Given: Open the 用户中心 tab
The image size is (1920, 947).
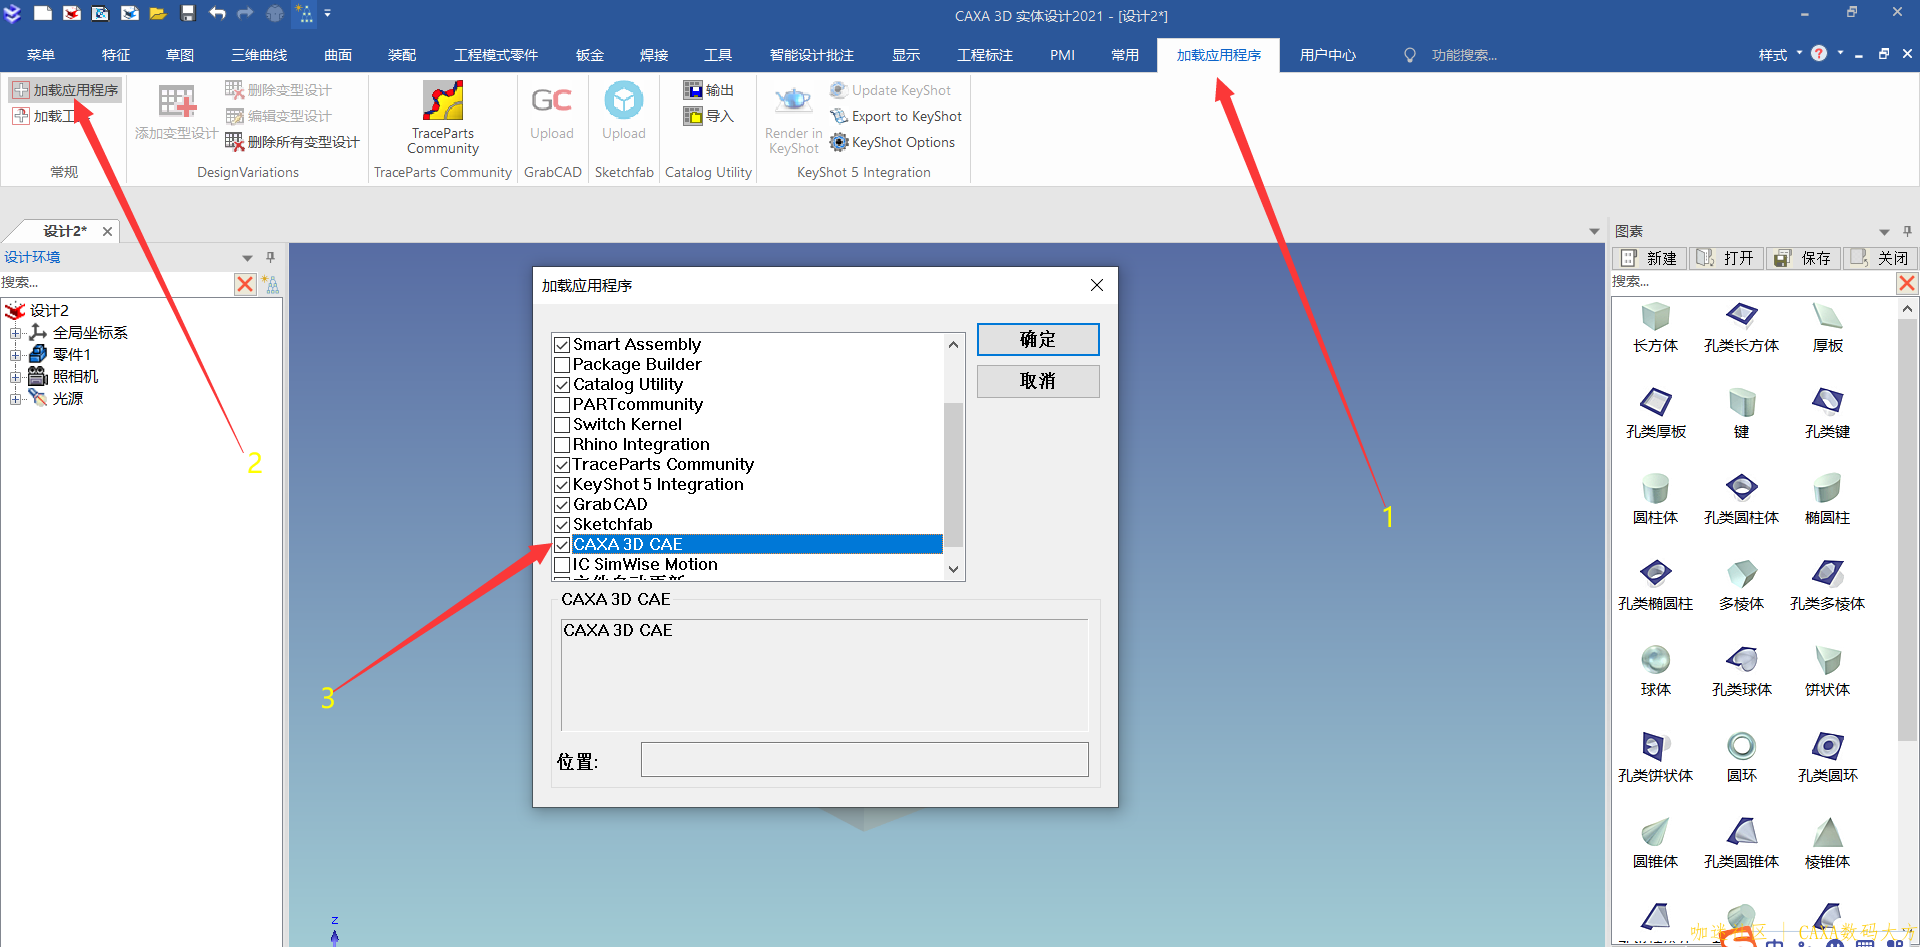Looking at the screenshot, I should (x=1327, y=55).
